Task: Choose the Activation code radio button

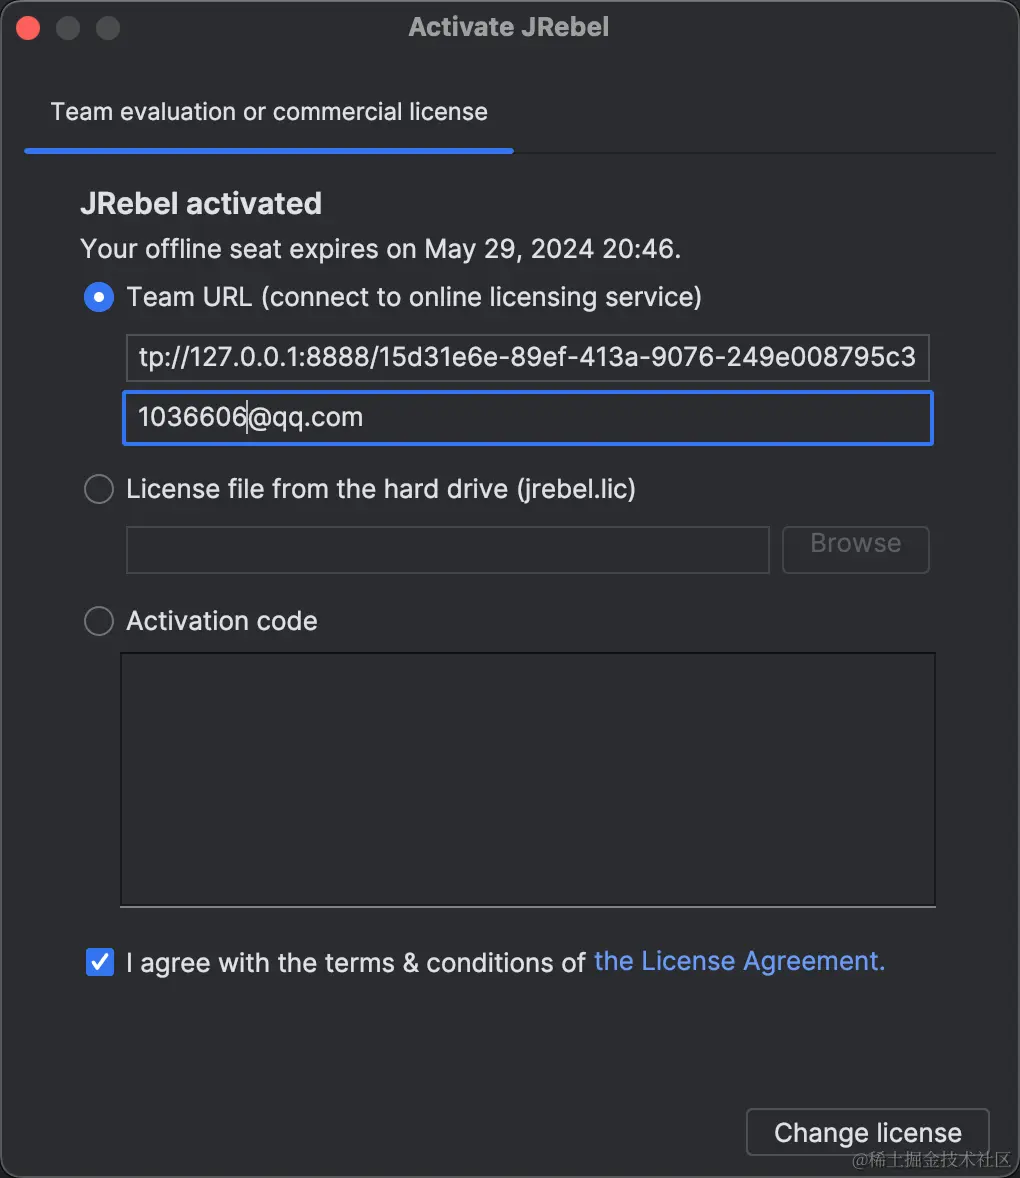Action: 99,621
